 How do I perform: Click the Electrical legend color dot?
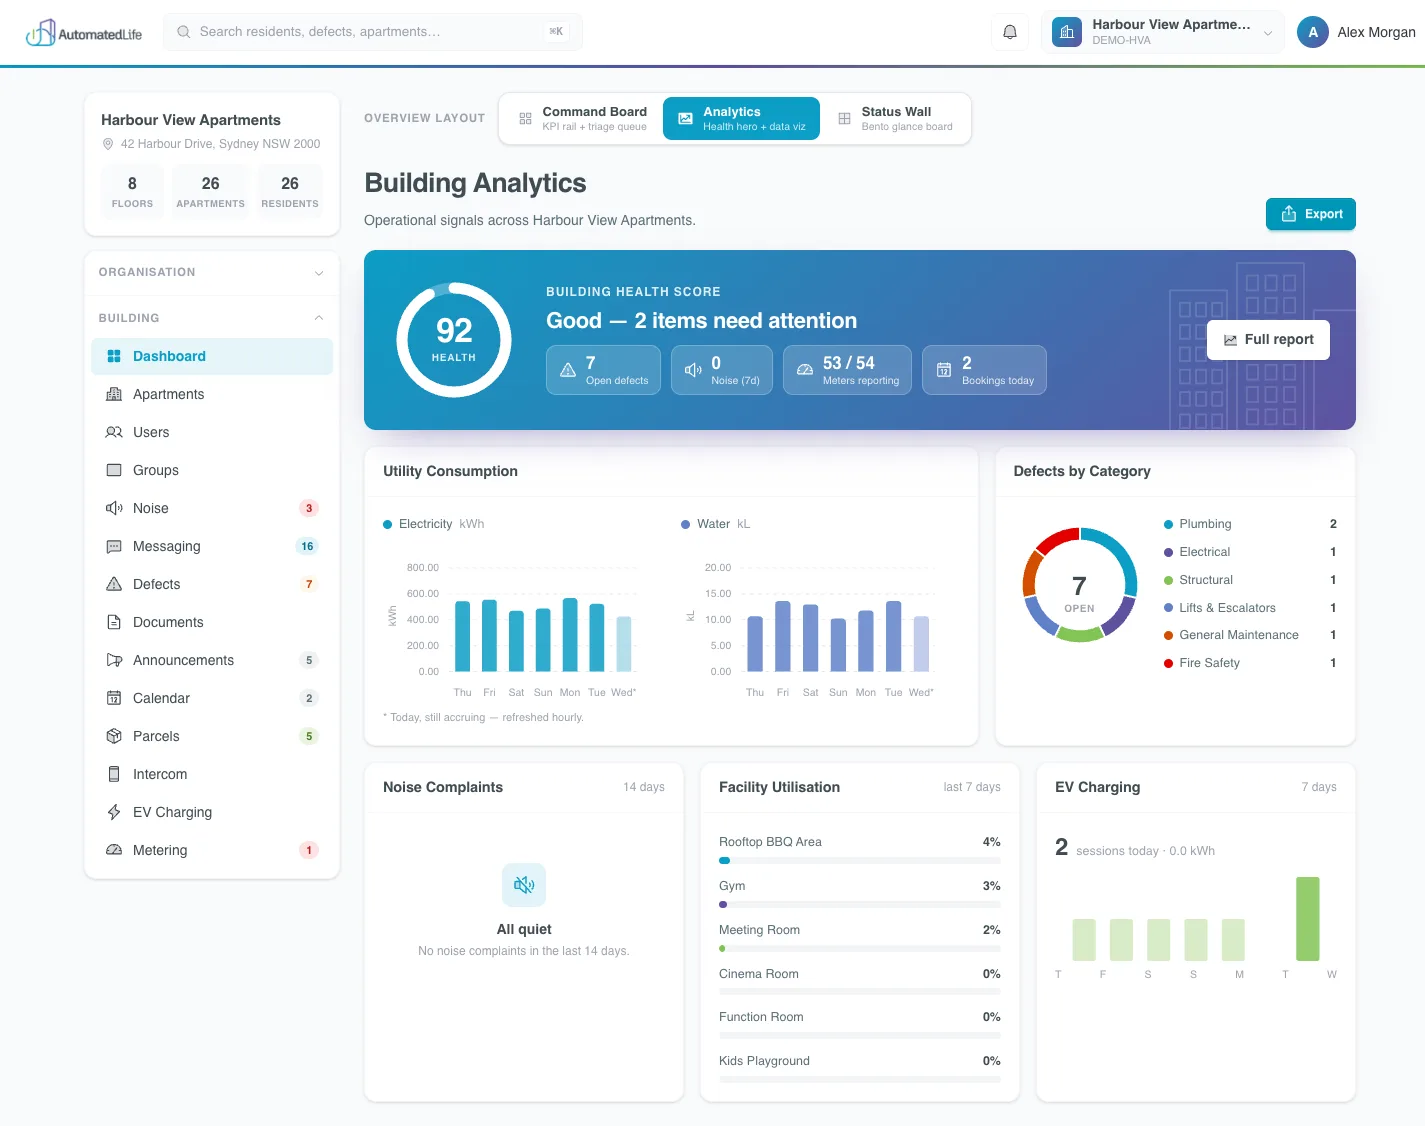point(1168,552)
